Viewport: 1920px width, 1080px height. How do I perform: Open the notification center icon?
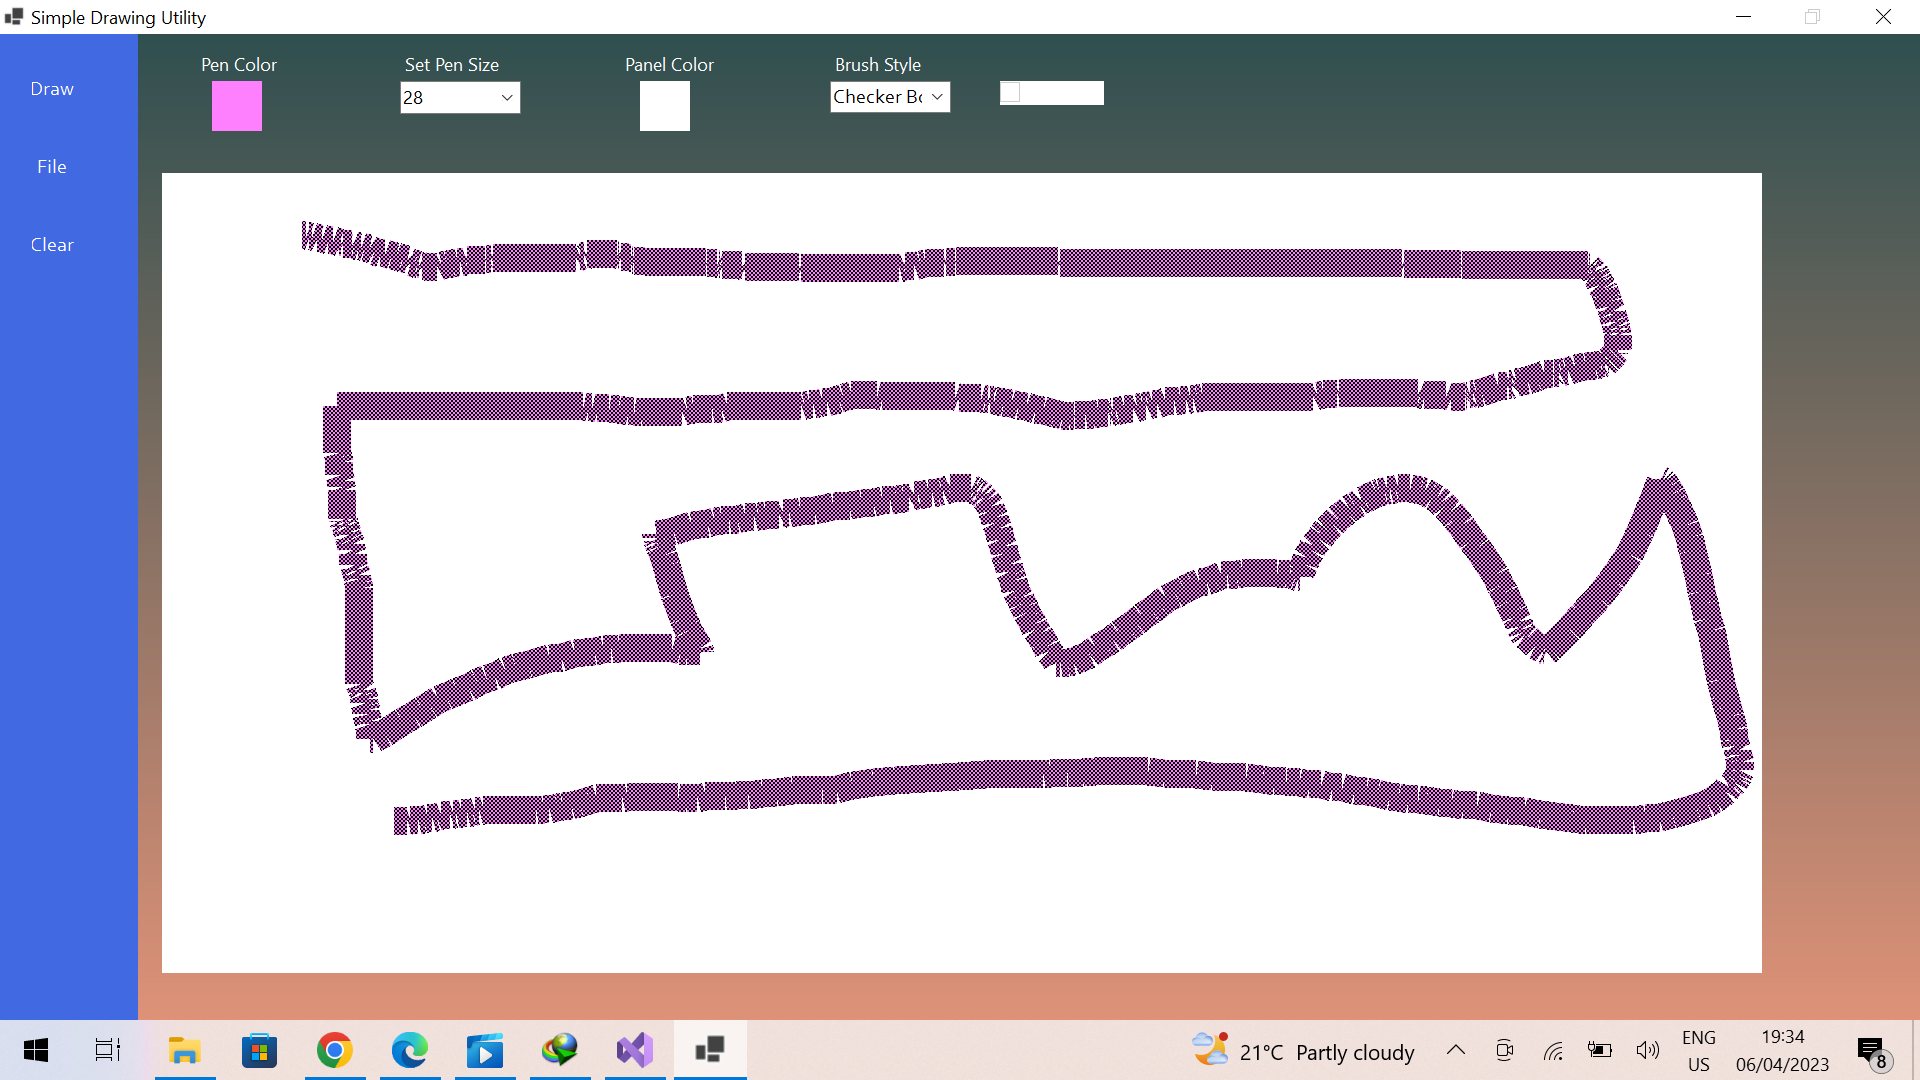[x=1872, y=1051]
